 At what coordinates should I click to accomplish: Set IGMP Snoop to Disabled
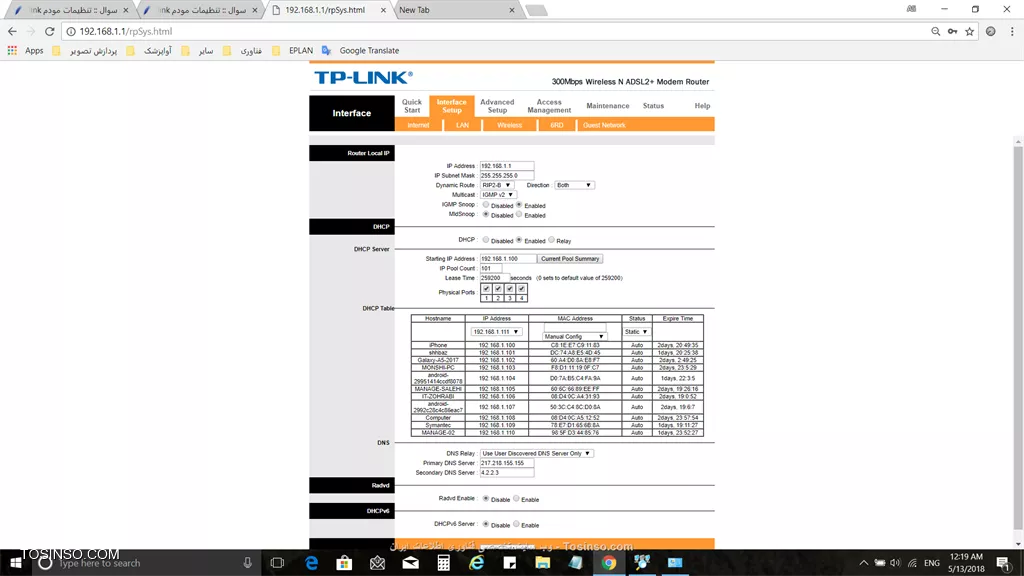tap(486, 205)
